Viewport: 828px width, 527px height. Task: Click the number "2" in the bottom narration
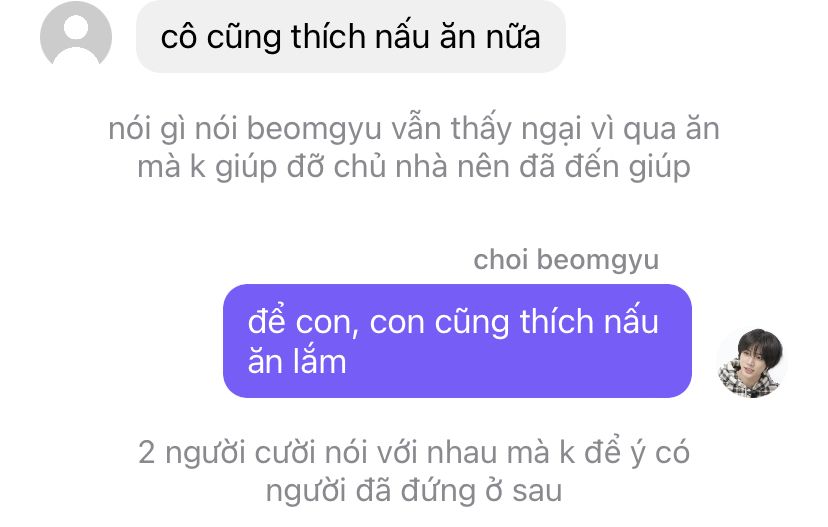[147, 453]
